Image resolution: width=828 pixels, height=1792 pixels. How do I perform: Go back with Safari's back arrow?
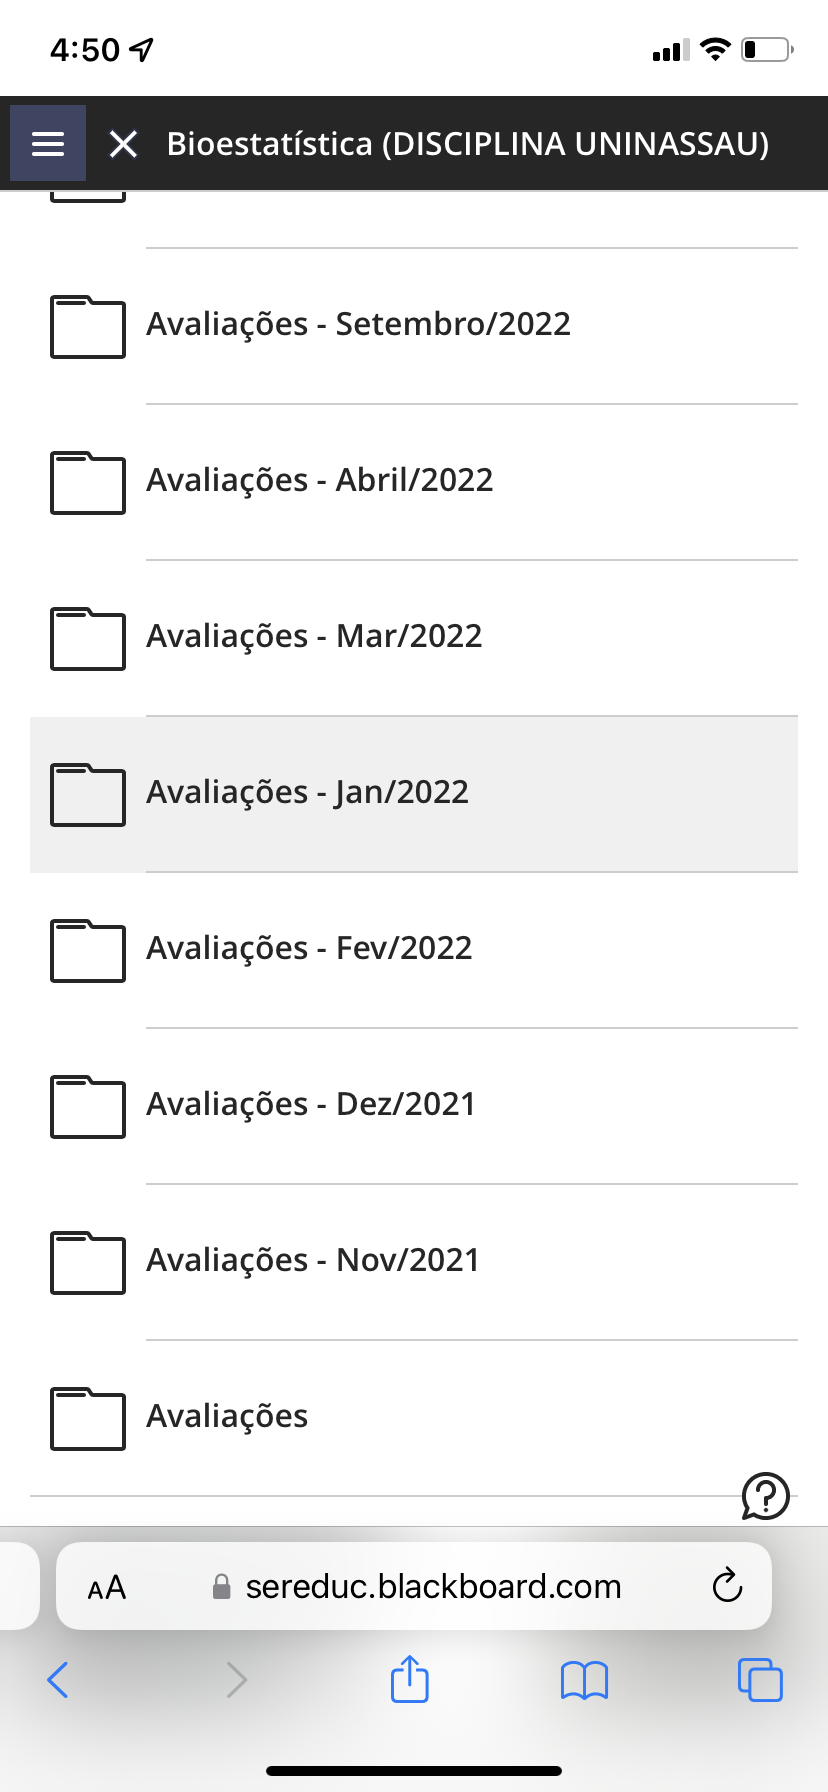tap(58, 1680)
